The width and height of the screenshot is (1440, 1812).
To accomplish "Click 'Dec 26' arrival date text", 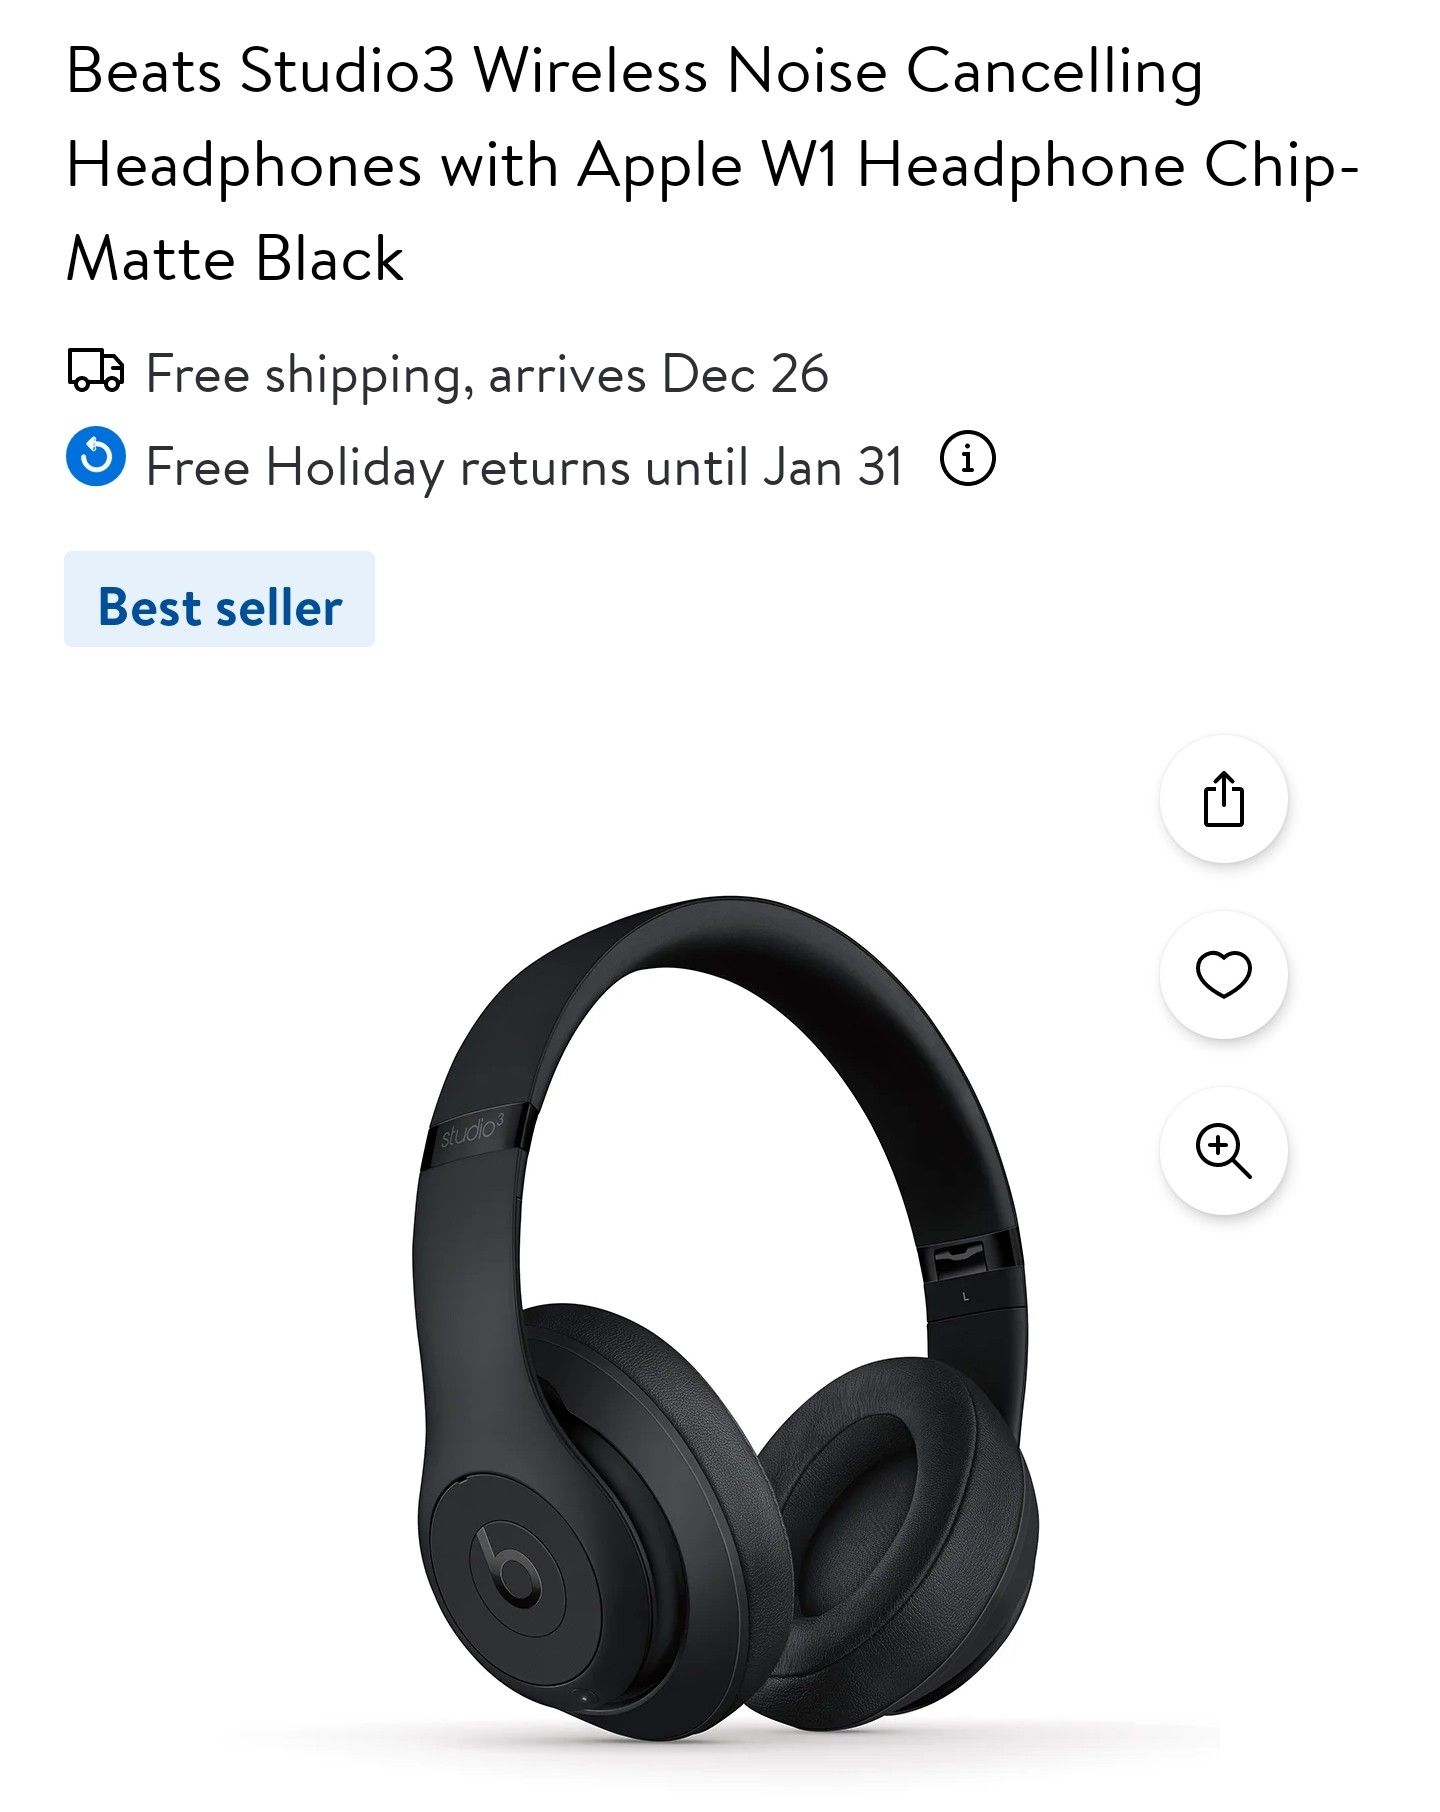I will click(x=745, y=374).
